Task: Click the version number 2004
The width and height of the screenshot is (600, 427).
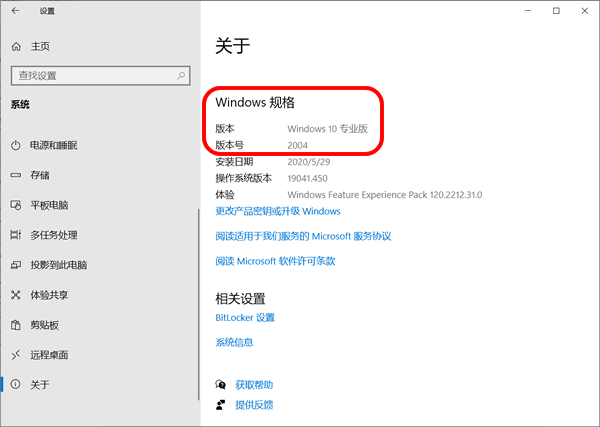Action: (298, 145)
